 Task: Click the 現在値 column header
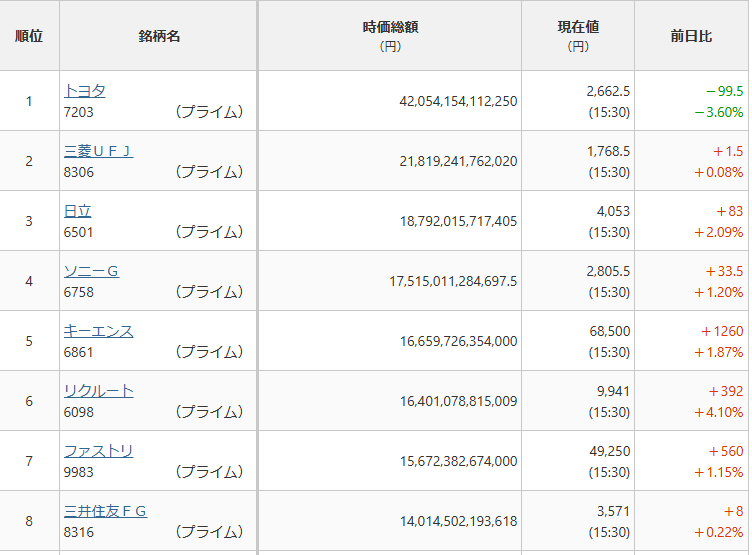(x=578, y=28)
